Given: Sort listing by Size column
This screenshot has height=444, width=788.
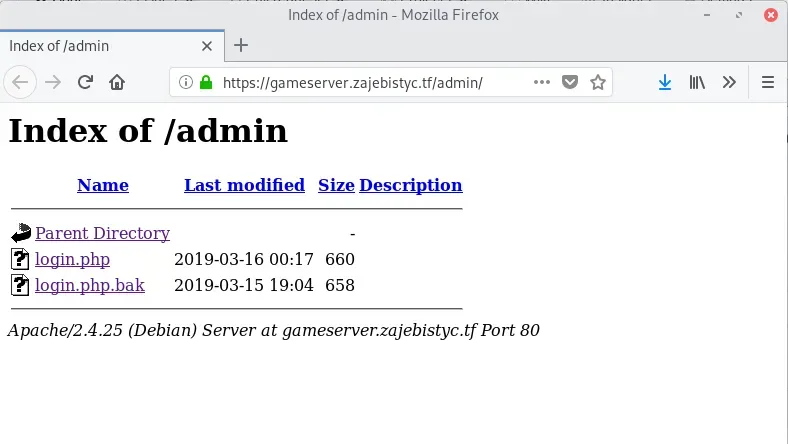Looking at the screenshot, I should pyautogui.click(x=336, y=185).
